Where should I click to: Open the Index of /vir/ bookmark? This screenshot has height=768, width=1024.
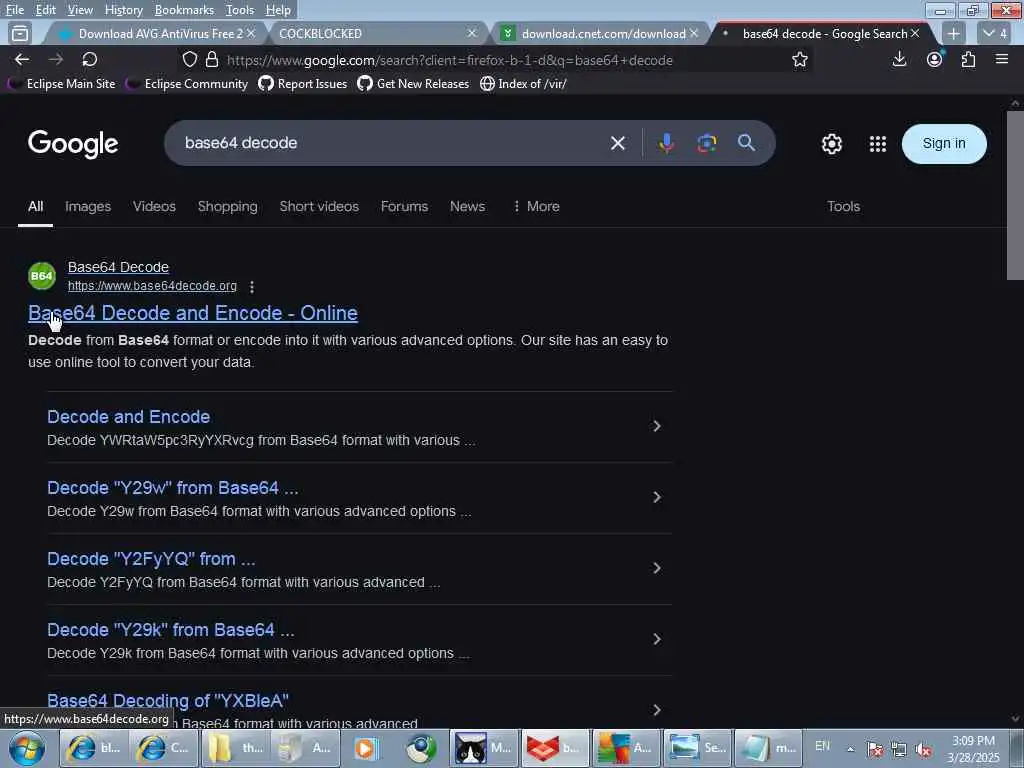coord(523,84)
